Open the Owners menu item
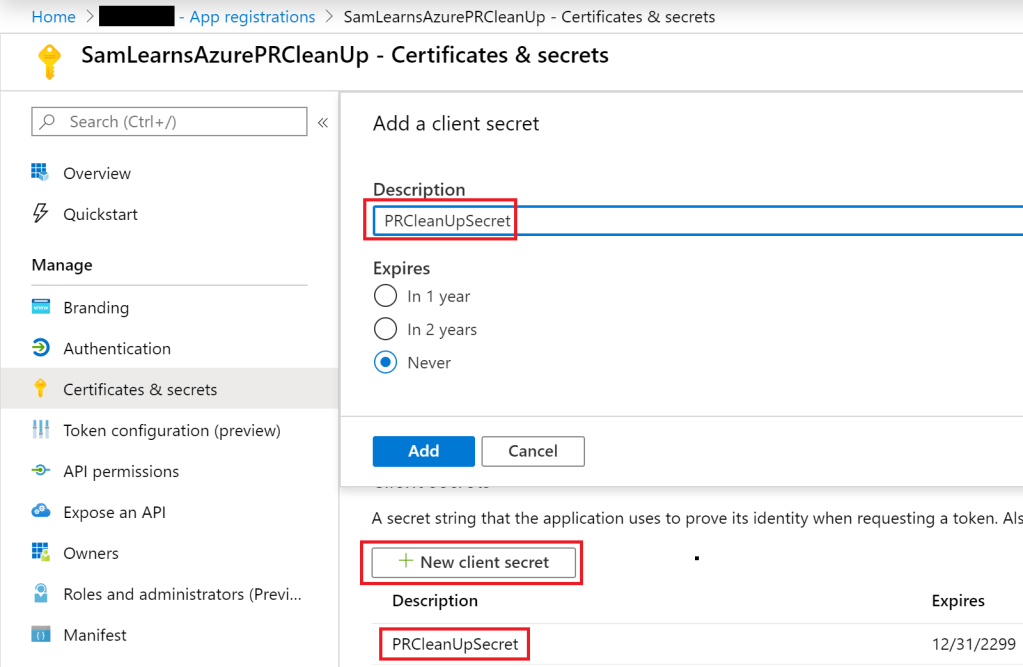 pyautogui.click(x=91, y=553)
